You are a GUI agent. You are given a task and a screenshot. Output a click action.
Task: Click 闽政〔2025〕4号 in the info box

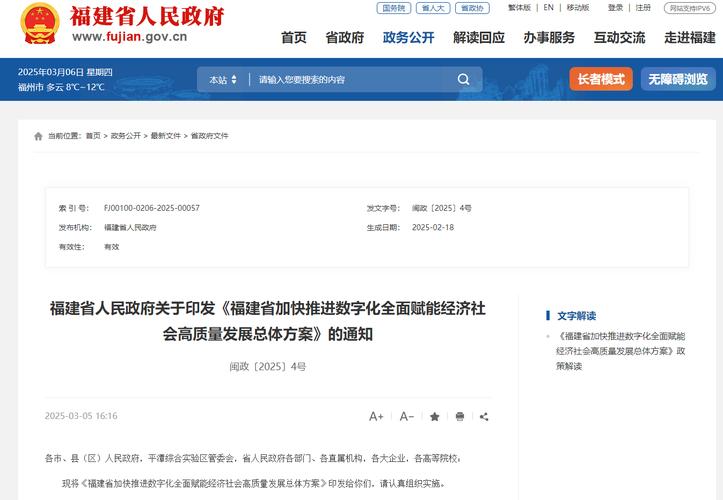tap(442, 208)
